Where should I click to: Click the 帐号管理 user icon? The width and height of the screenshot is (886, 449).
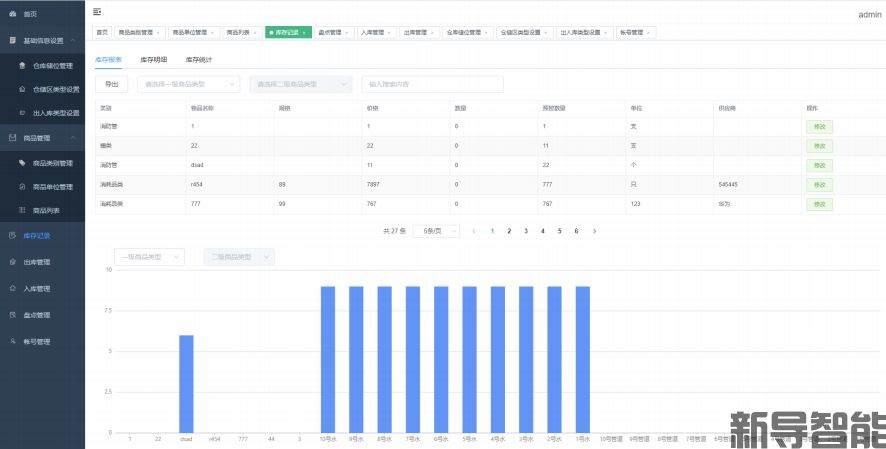12,341
